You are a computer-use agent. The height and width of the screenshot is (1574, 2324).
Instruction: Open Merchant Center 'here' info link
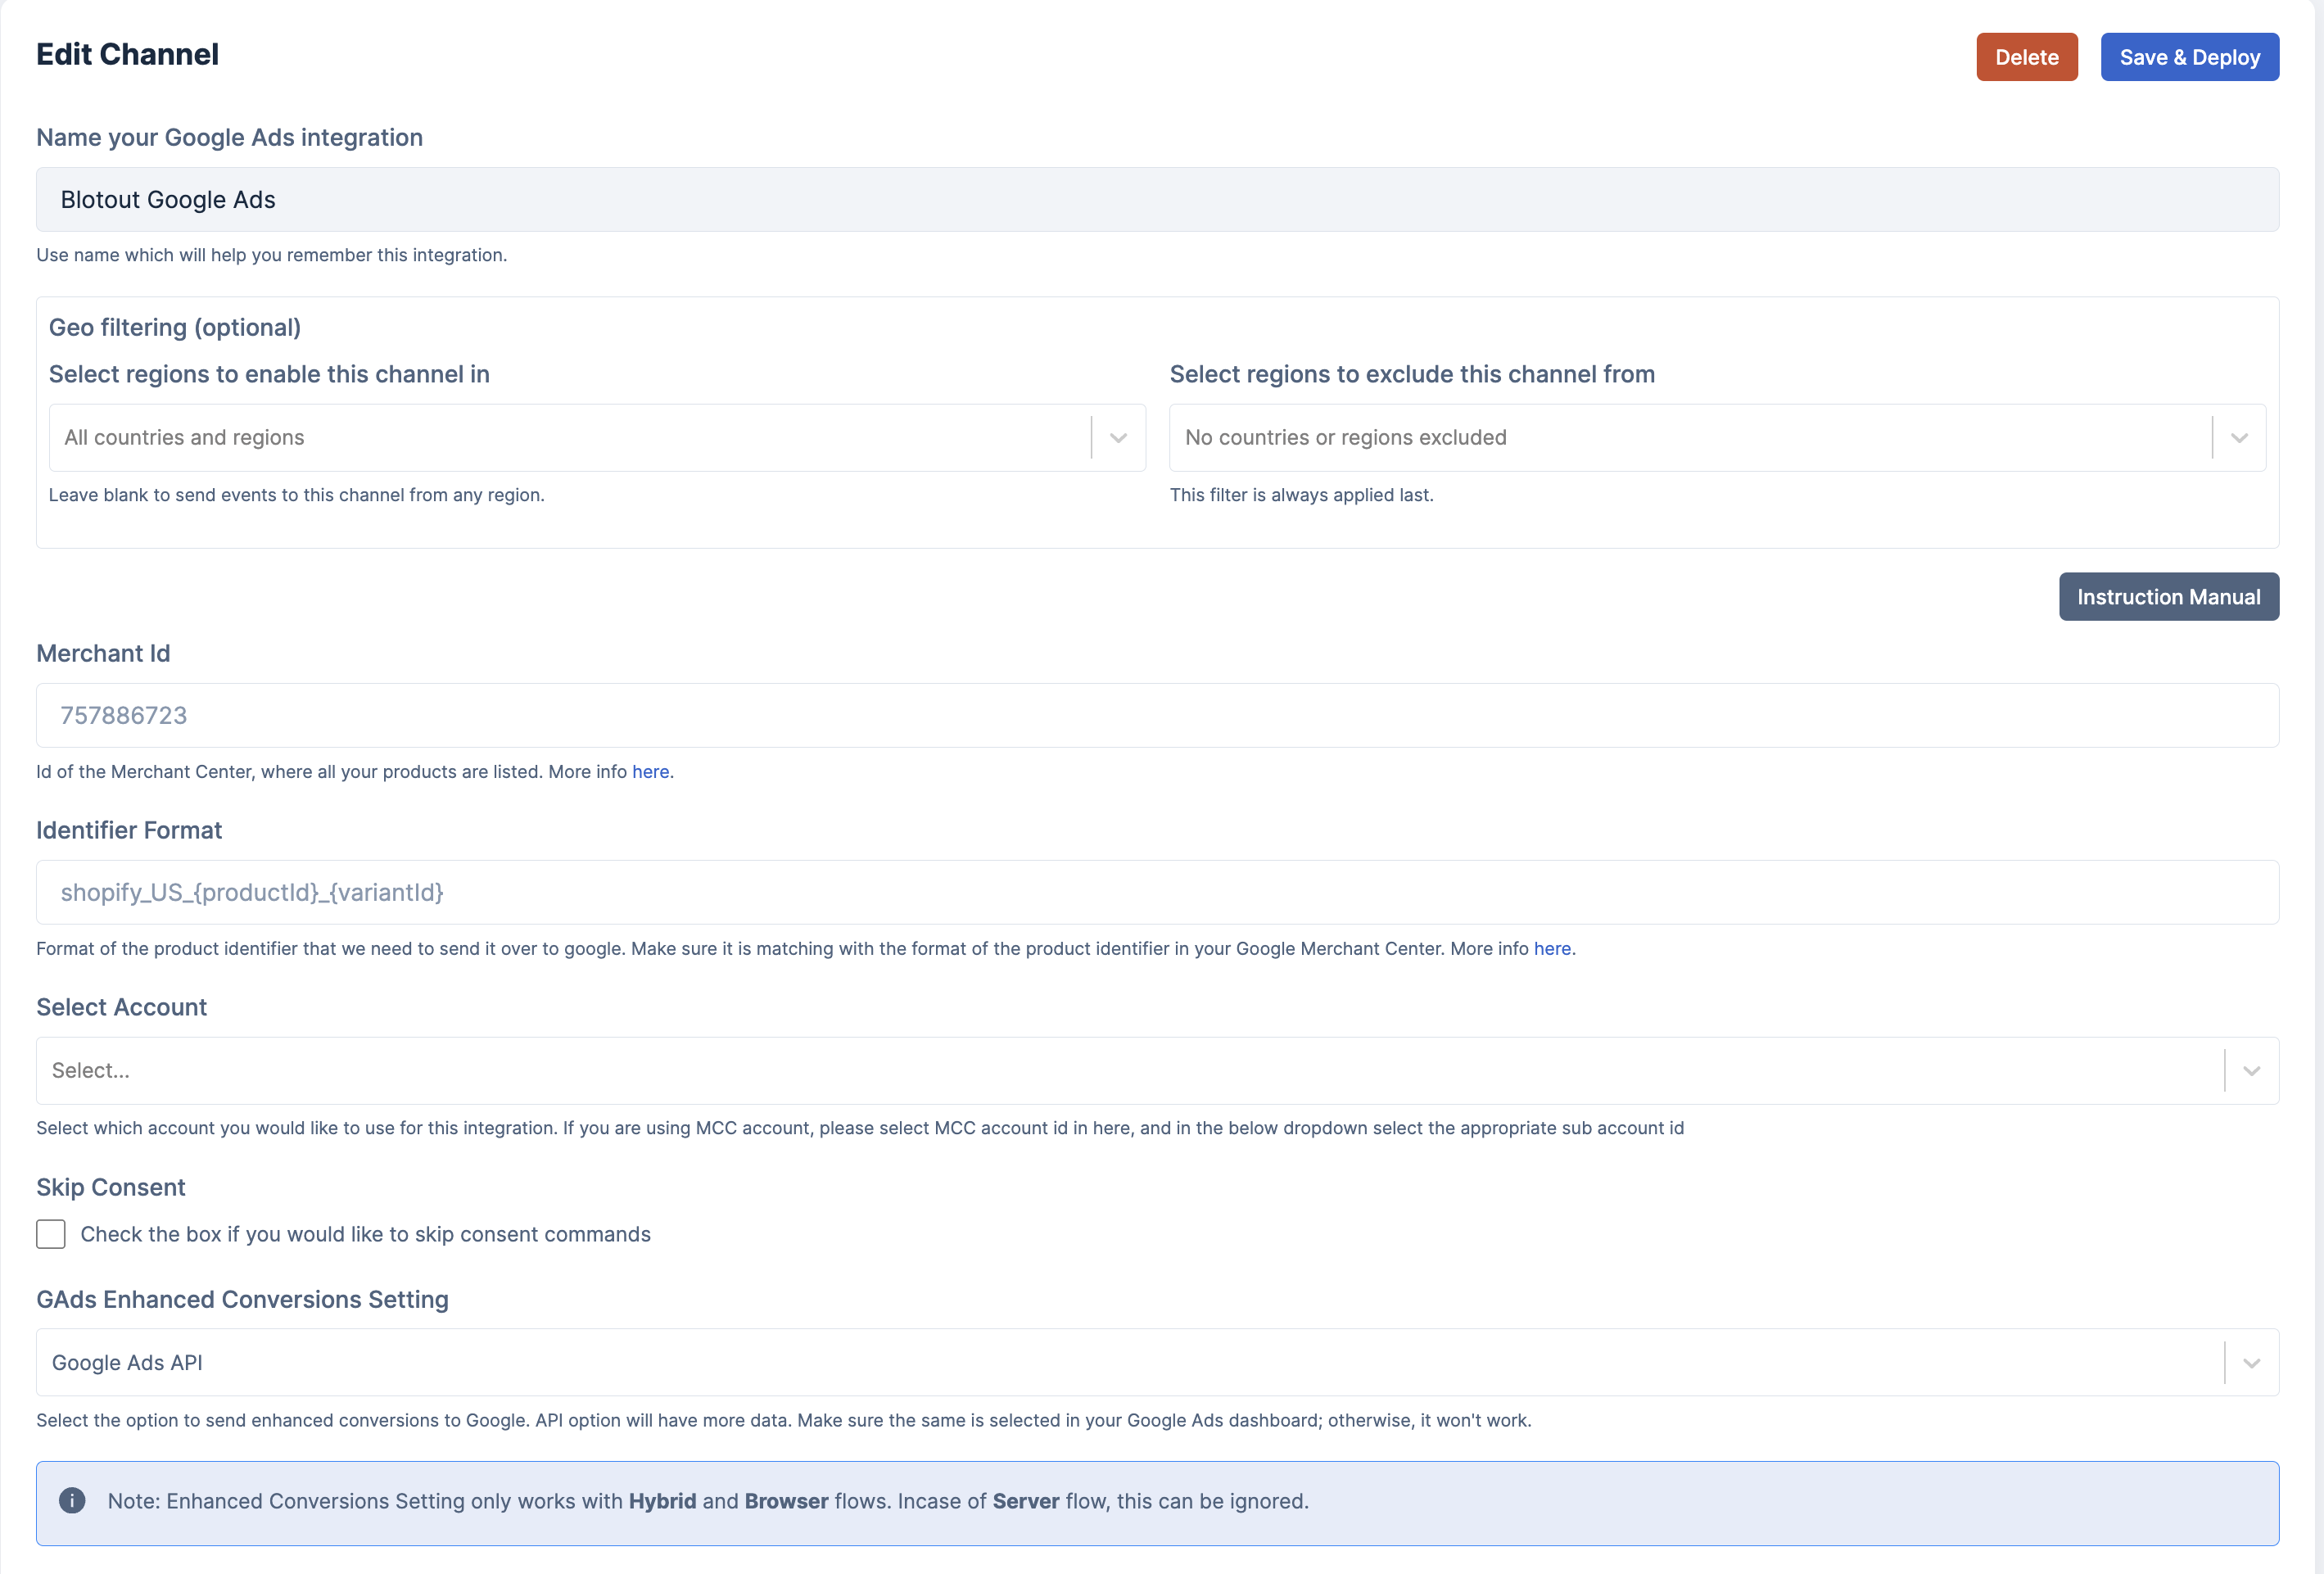click(x=650, y=772)
